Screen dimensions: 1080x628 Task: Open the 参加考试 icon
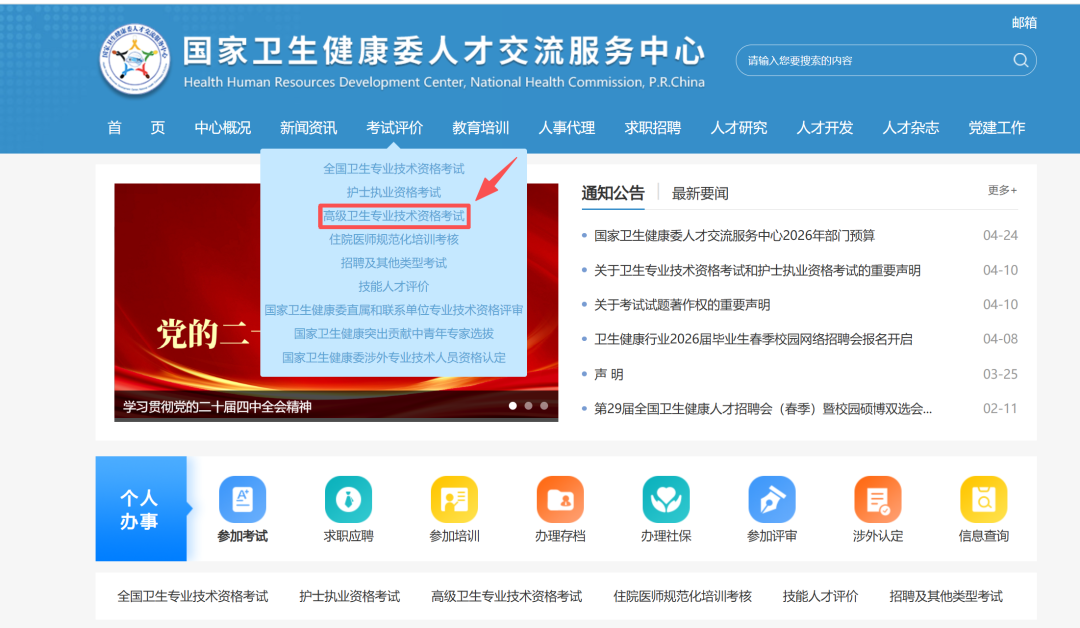242,499
